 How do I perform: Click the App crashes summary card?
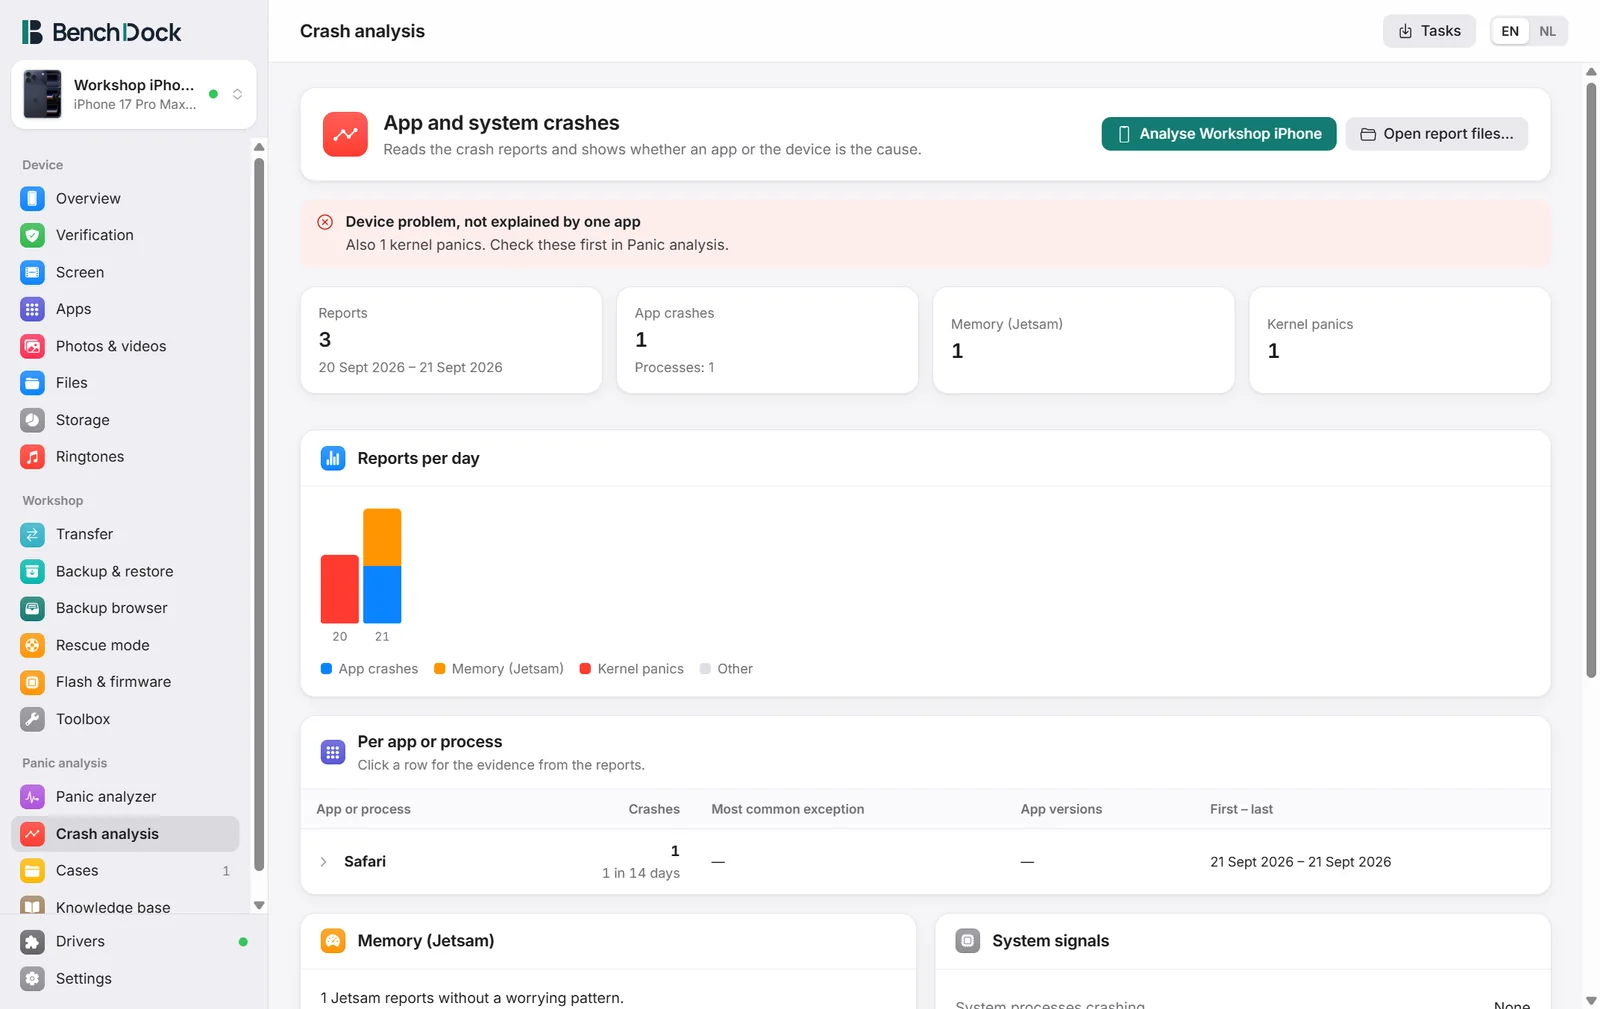pos(767,340)
